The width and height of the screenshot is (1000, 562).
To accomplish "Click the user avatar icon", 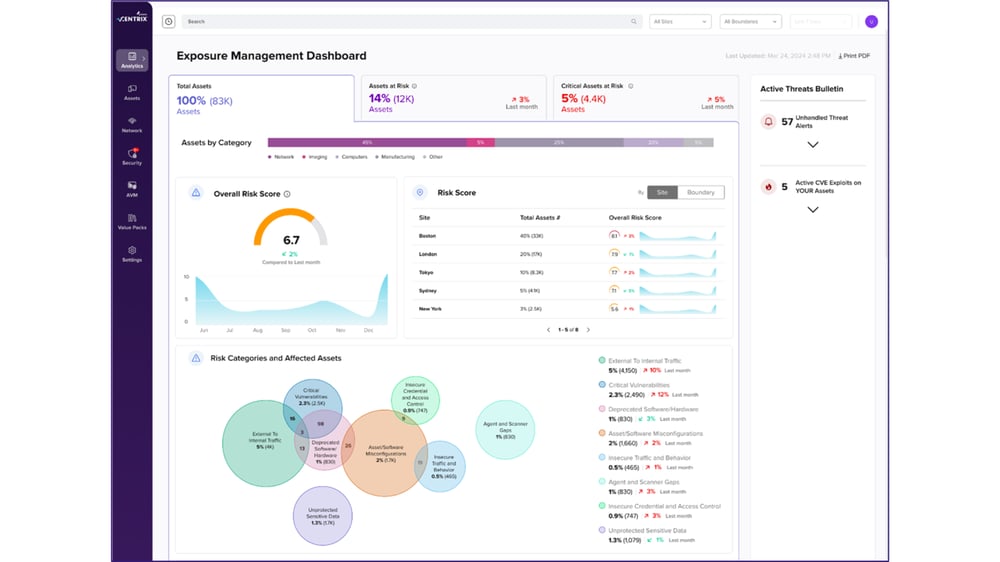I will coord(871,21).
